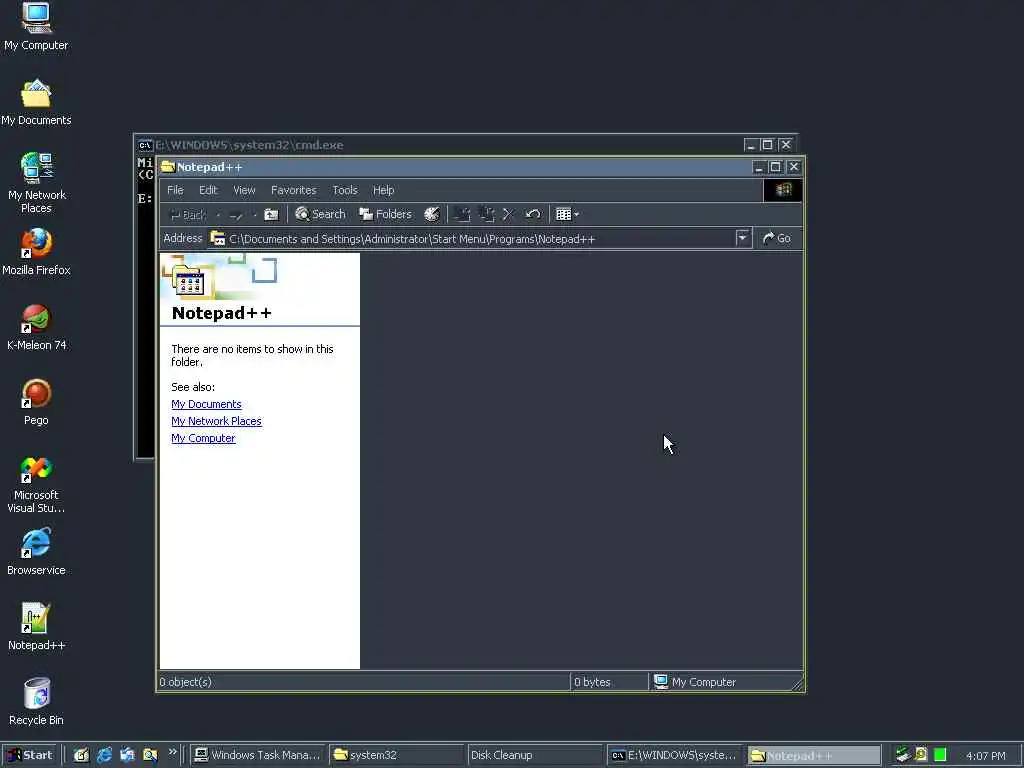Click Safely Remove Hardware tray icon
1024x768 pixels.
903,755
